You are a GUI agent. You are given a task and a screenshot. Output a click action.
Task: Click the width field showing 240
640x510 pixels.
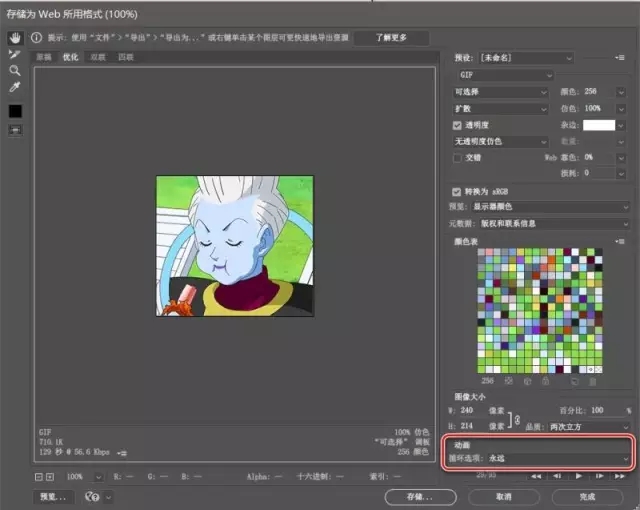click(471, 410)
